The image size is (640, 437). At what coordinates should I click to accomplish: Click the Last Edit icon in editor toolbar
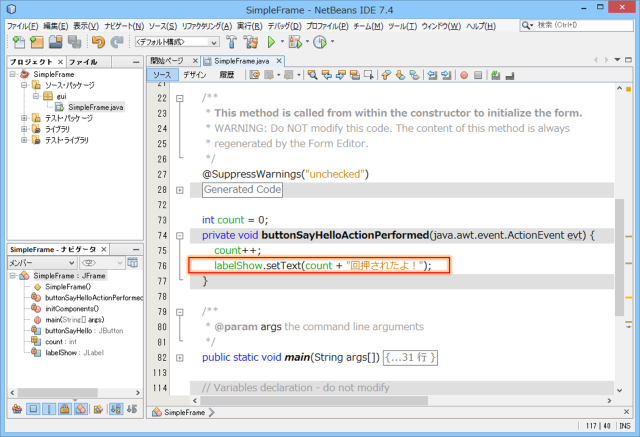pyautogui.click(x=255, y=75)
